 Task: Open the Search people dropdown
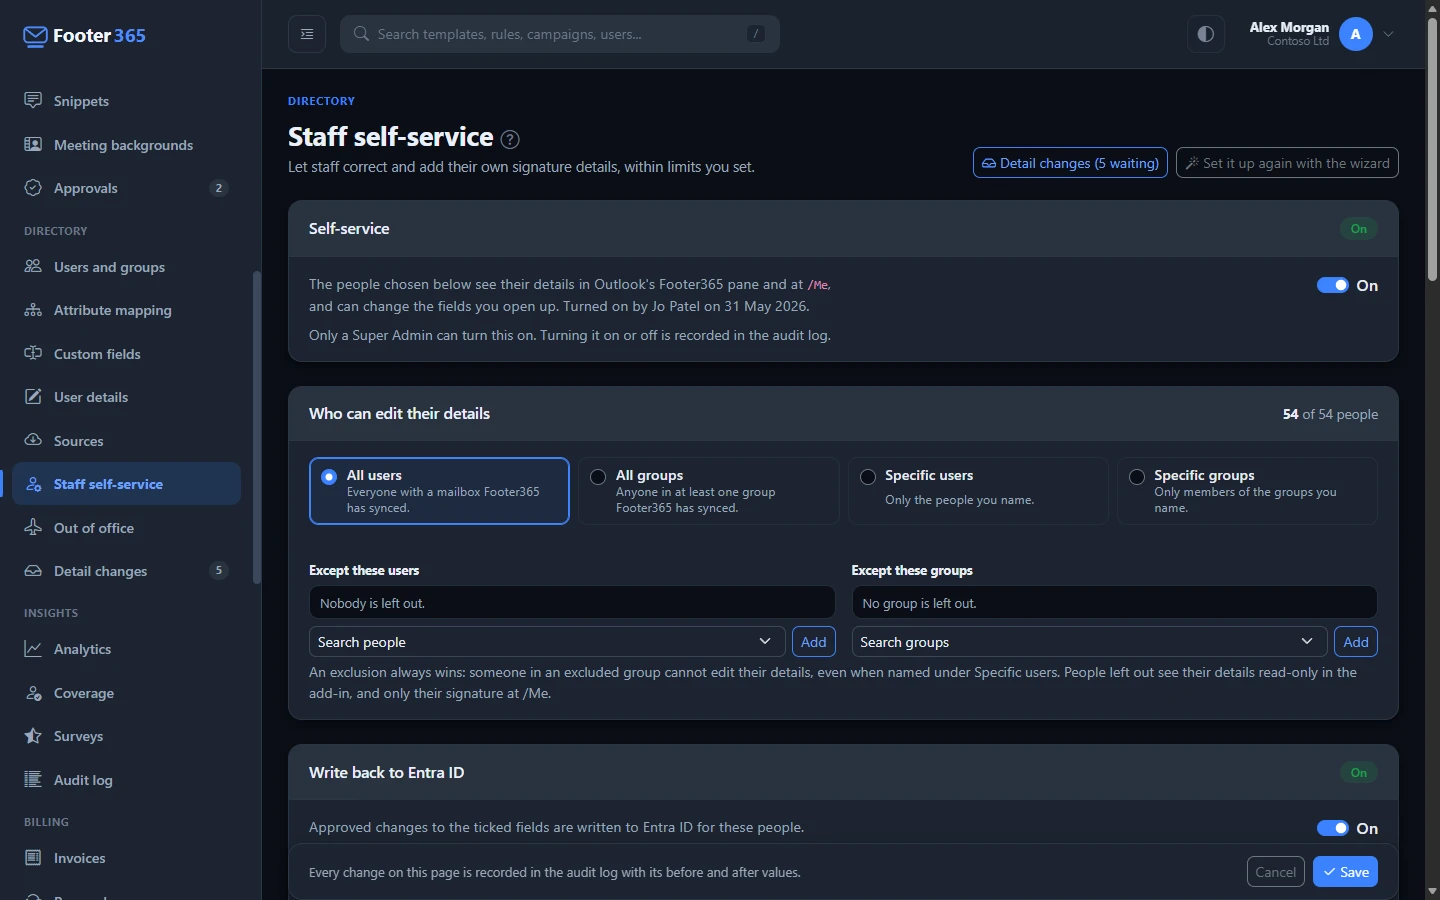tap(547, 642)
